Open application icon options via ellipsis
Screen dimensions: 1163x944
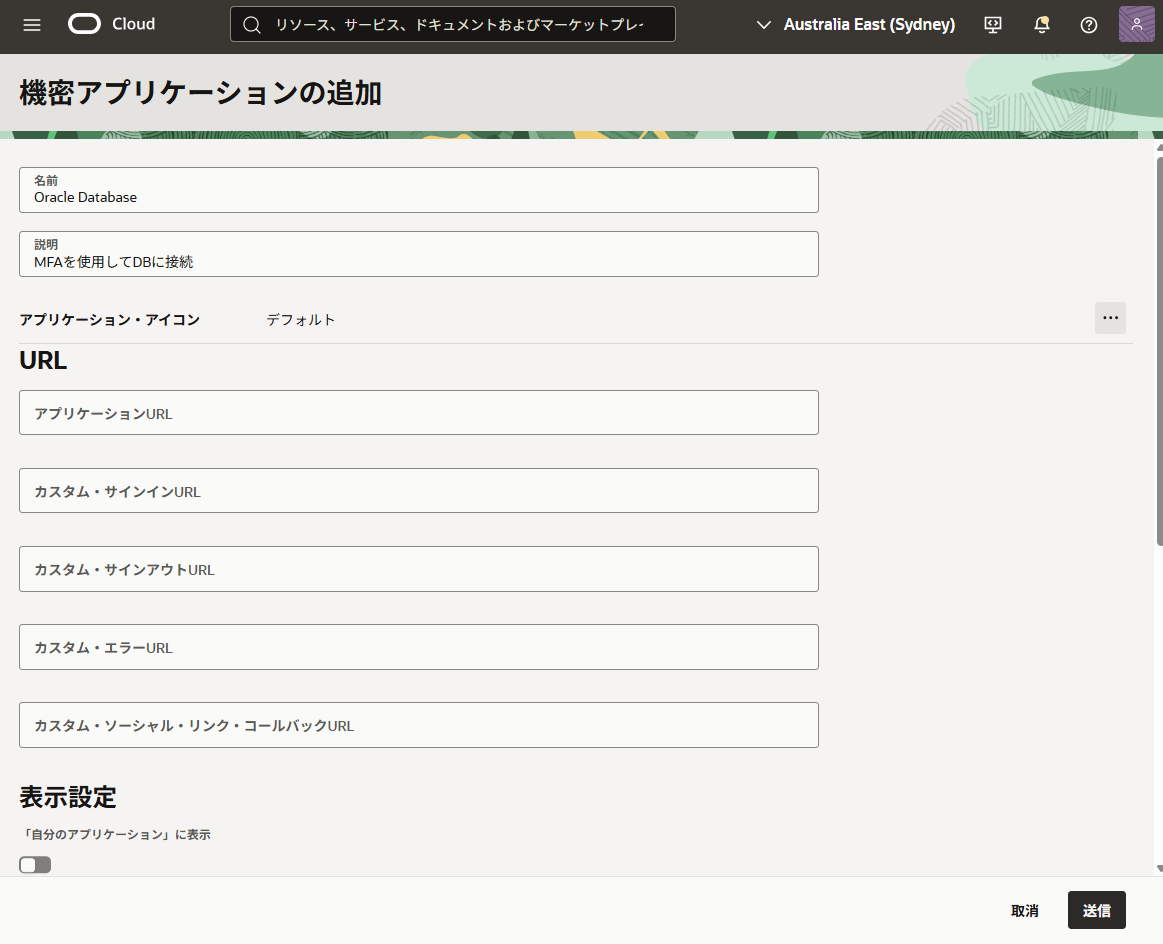pyautogui.click(x=1110, y=318)
